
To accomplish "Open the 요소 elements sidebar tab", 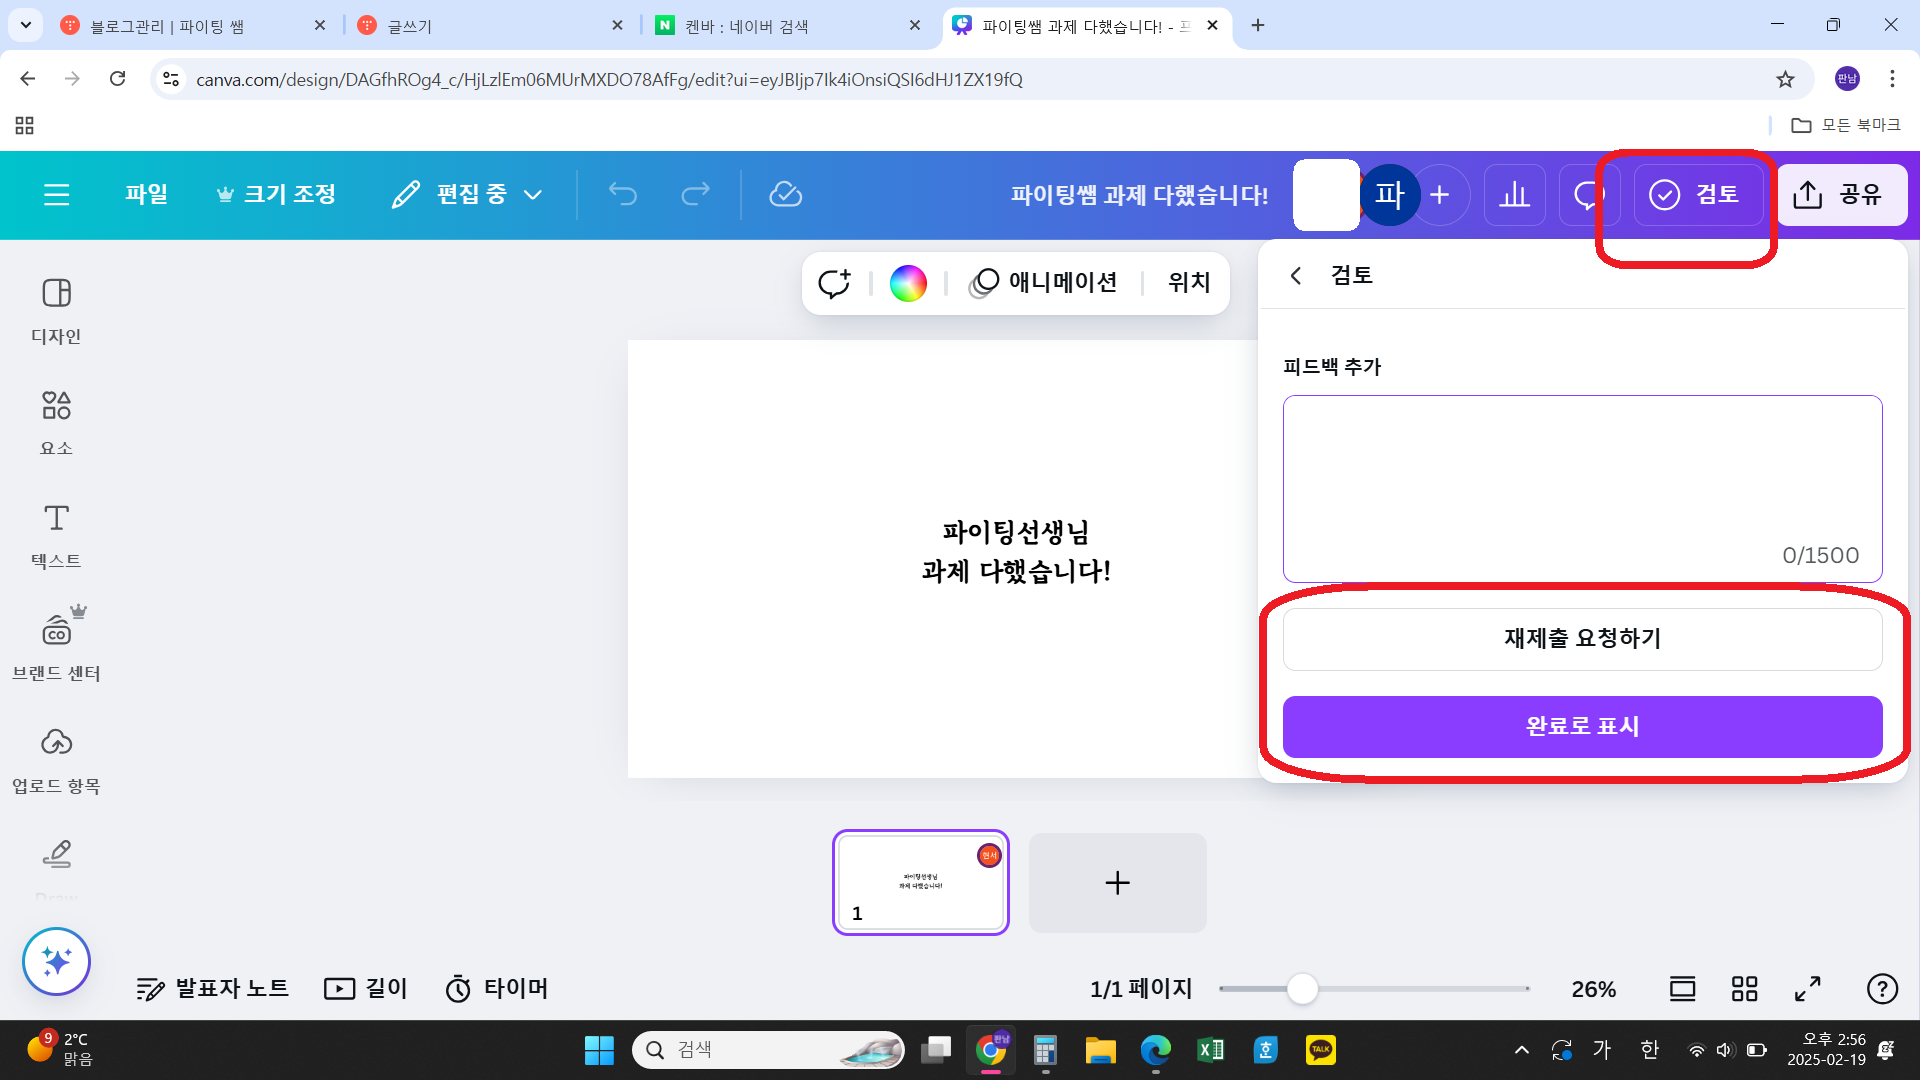I will click(x=56, y=423).
